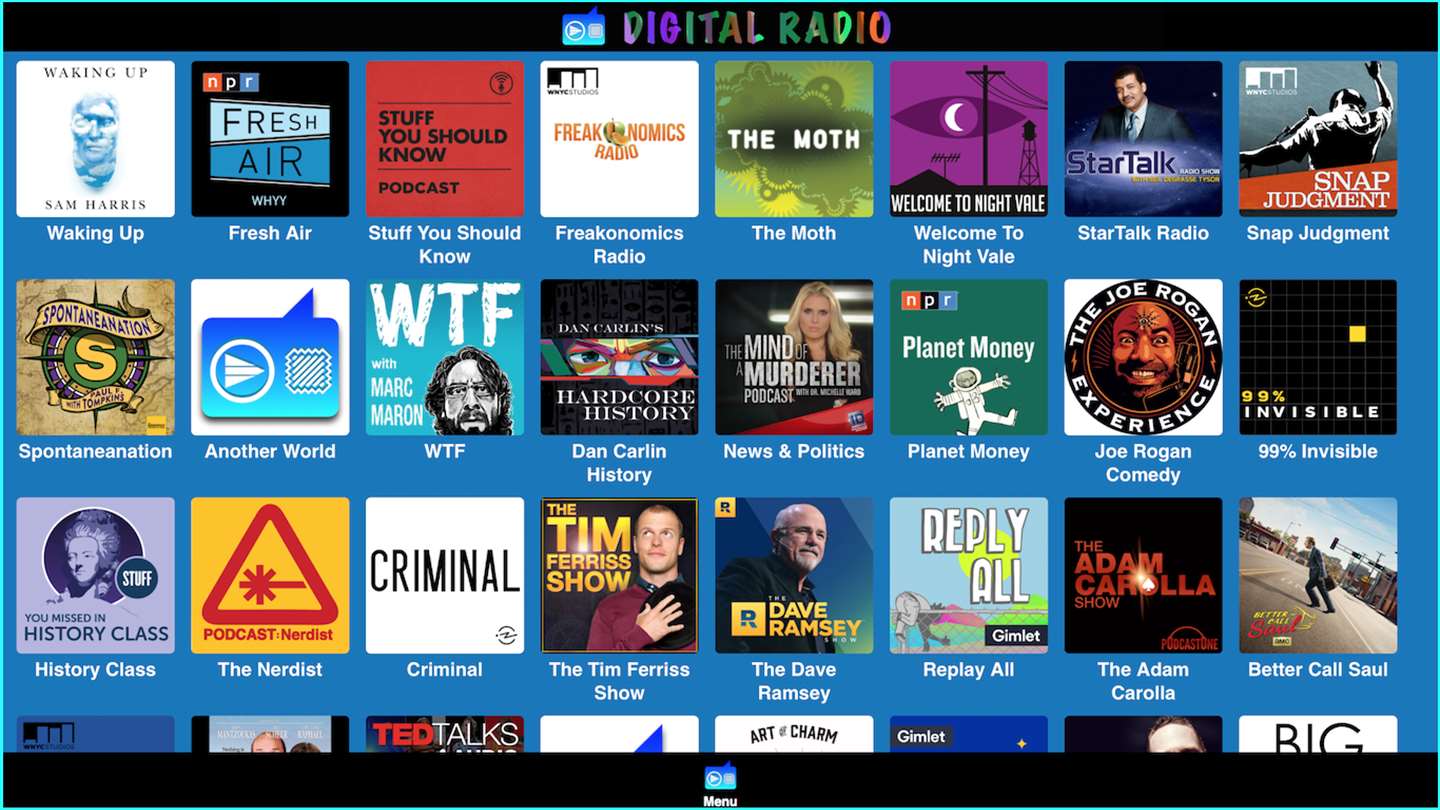Select Welcome To Night Vale artwork
Image resolution: width=1440 pixels, height=810 pixels.
pos(969,139)
